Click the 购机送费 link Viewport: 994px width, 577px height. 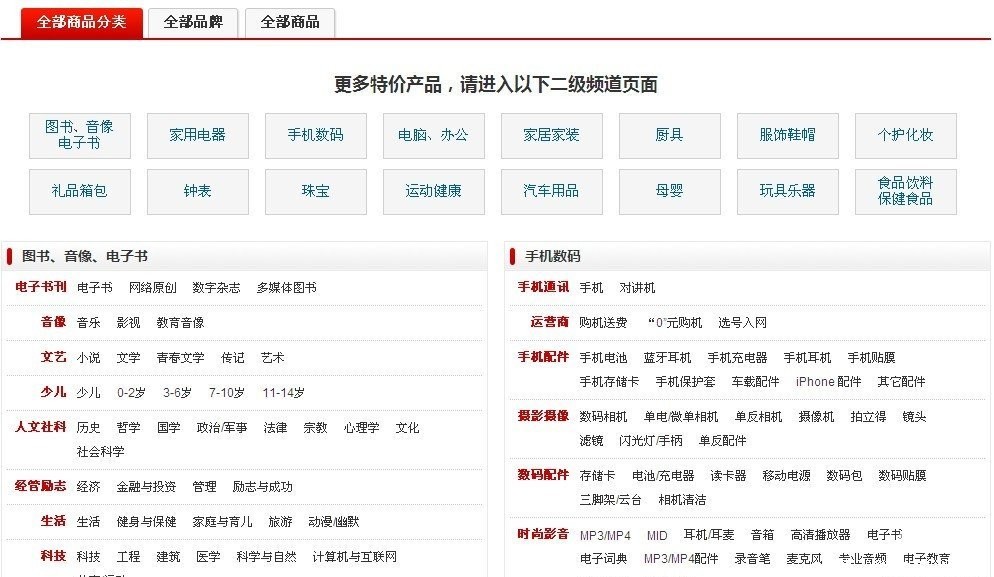603,323
